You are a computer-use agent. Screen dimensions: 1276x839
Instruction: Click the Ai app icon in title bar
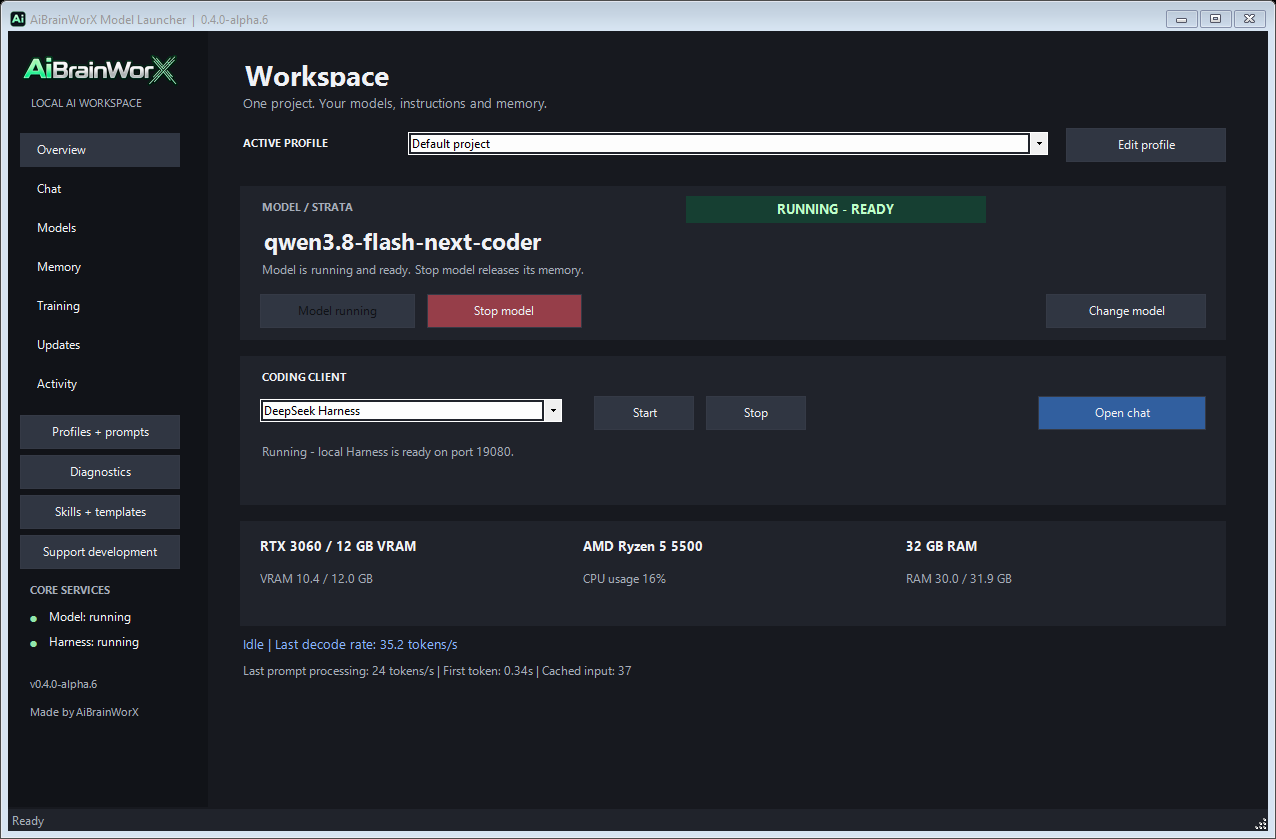17,19
